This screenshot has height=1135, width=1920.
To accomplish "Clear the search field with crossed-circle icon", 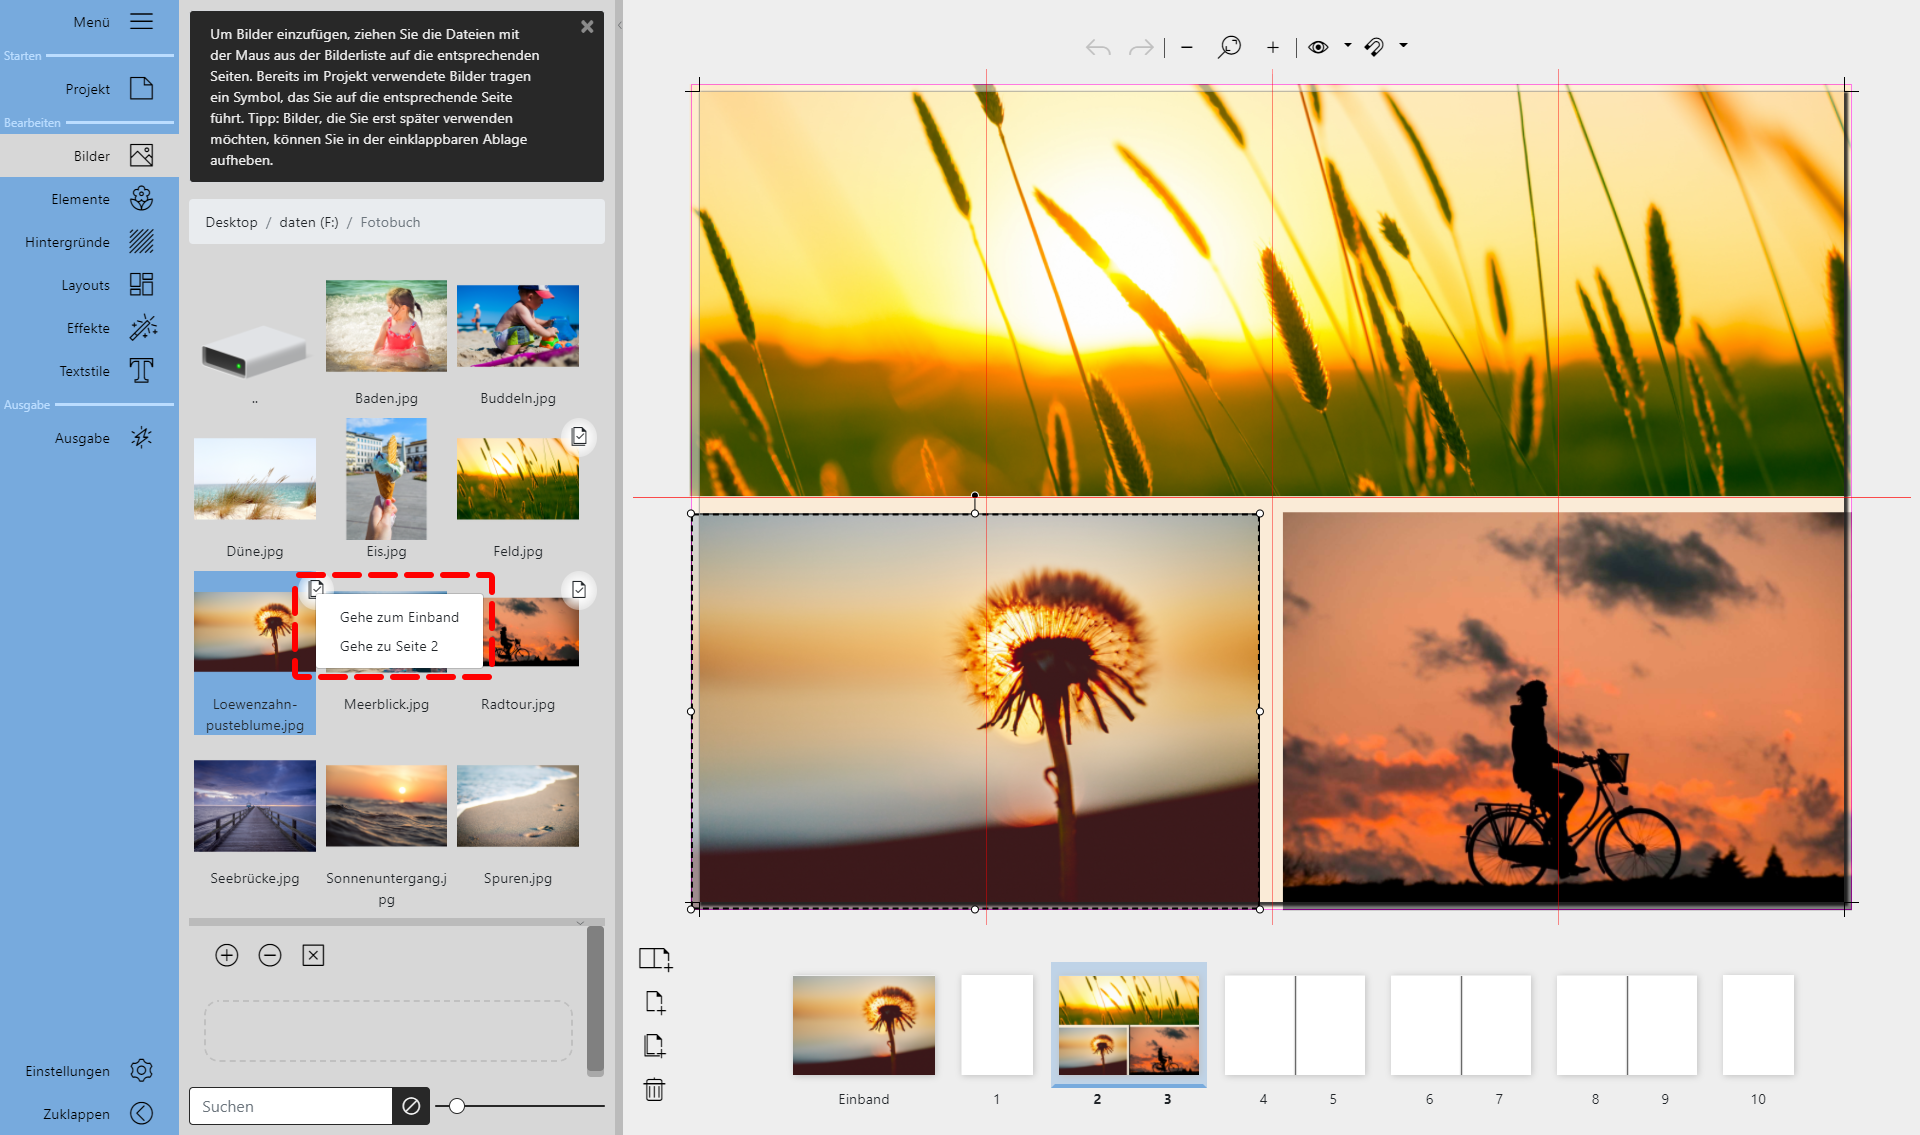I will pos(411,1106).
